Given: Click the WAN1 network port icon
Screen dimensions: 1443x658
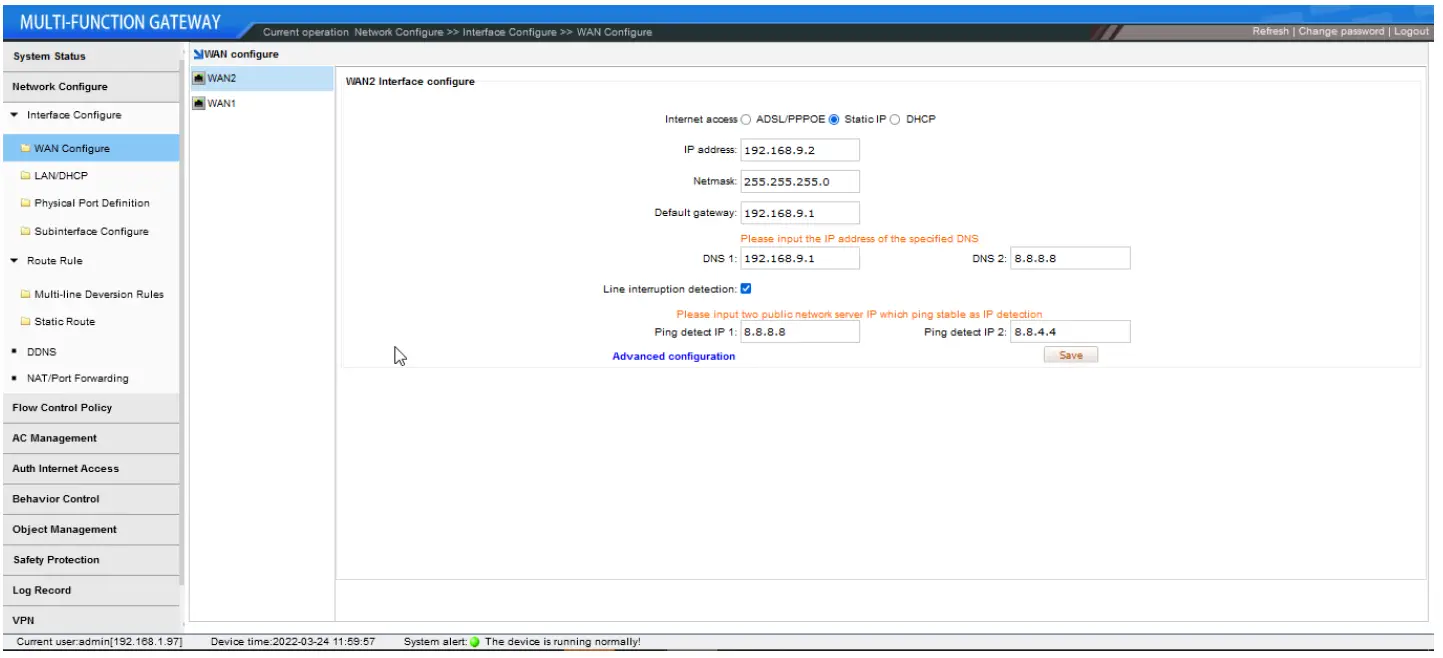Looking at the screenshot, I should point(199,103).
